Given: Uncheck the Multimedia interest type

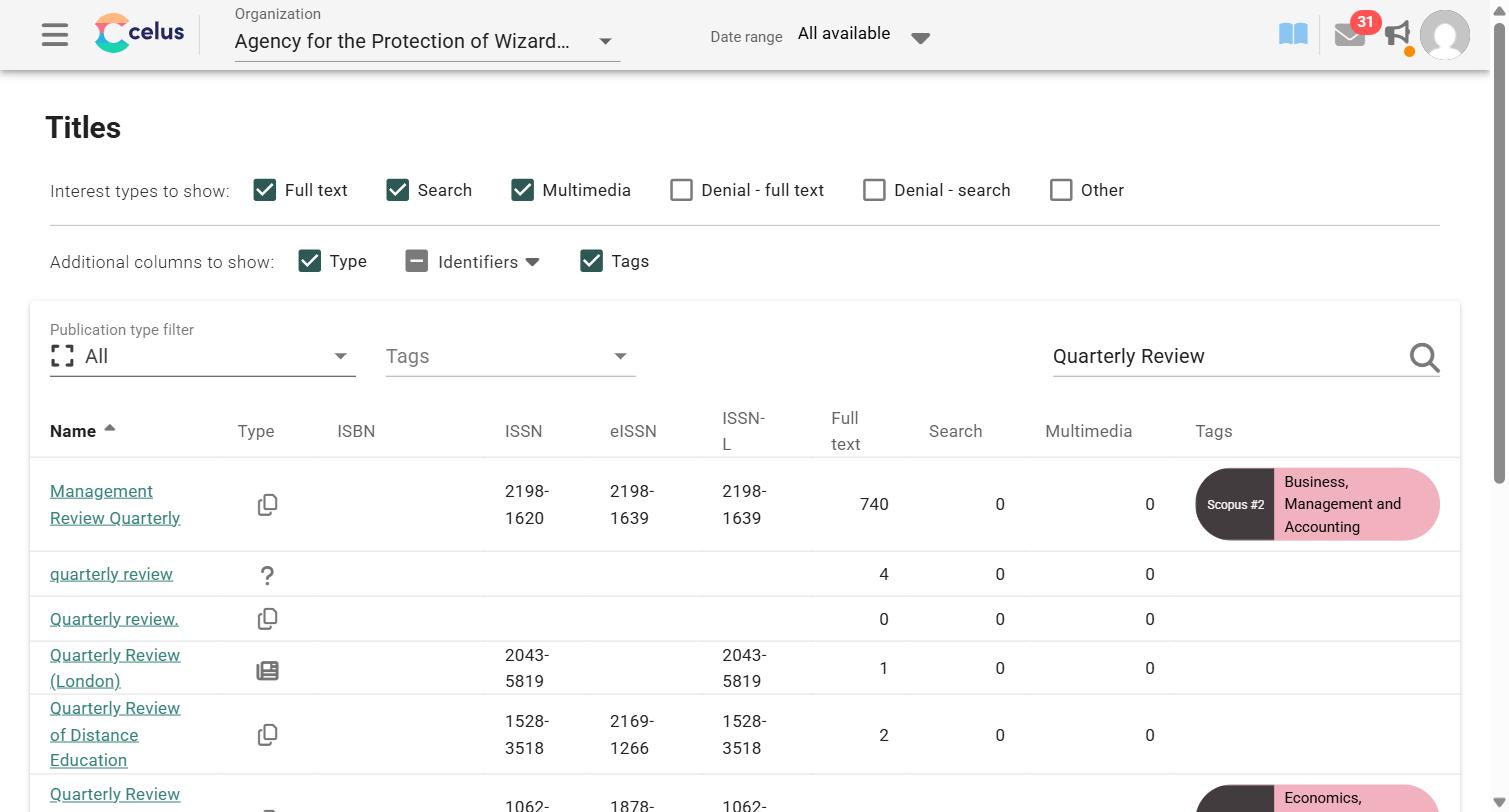Looking at the screenshot, I should point(522,190).
